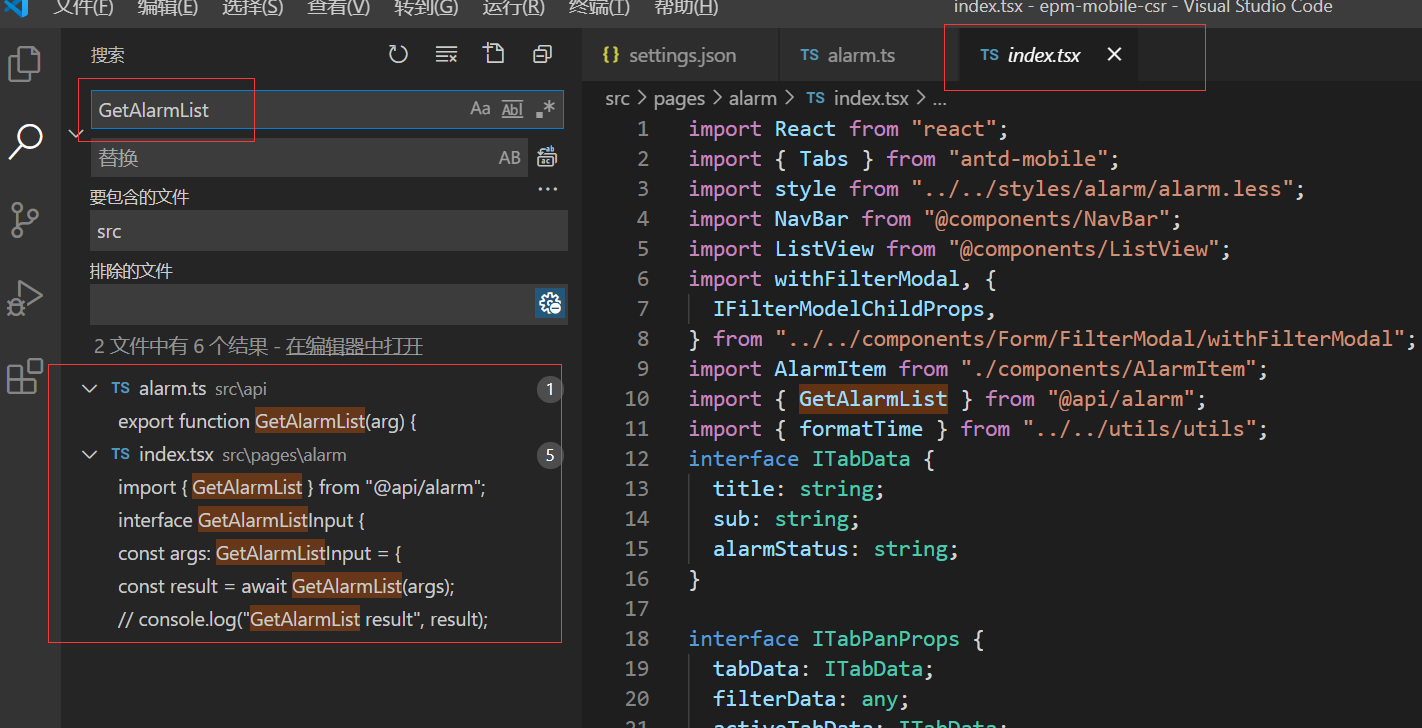This screenshot has height=728, width=1422.
Task: Collapse the index.tsx result group
Action: pyautogui.click(x=89, y=454)
